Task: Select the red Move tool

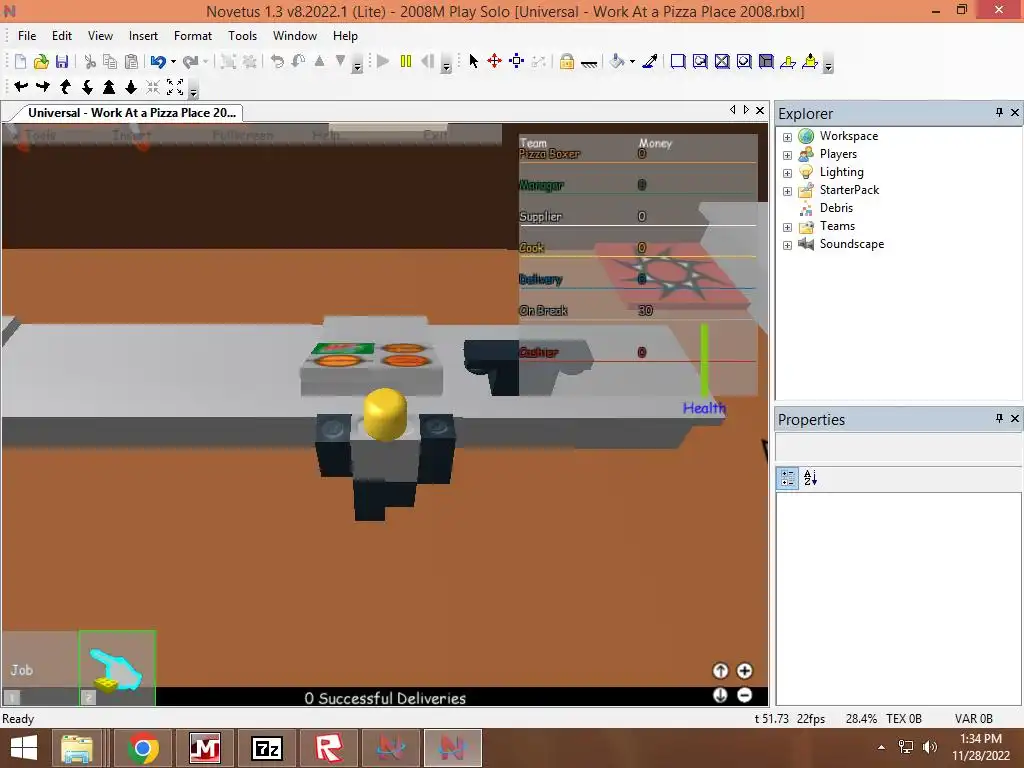Action: click(x=494, y=61)
